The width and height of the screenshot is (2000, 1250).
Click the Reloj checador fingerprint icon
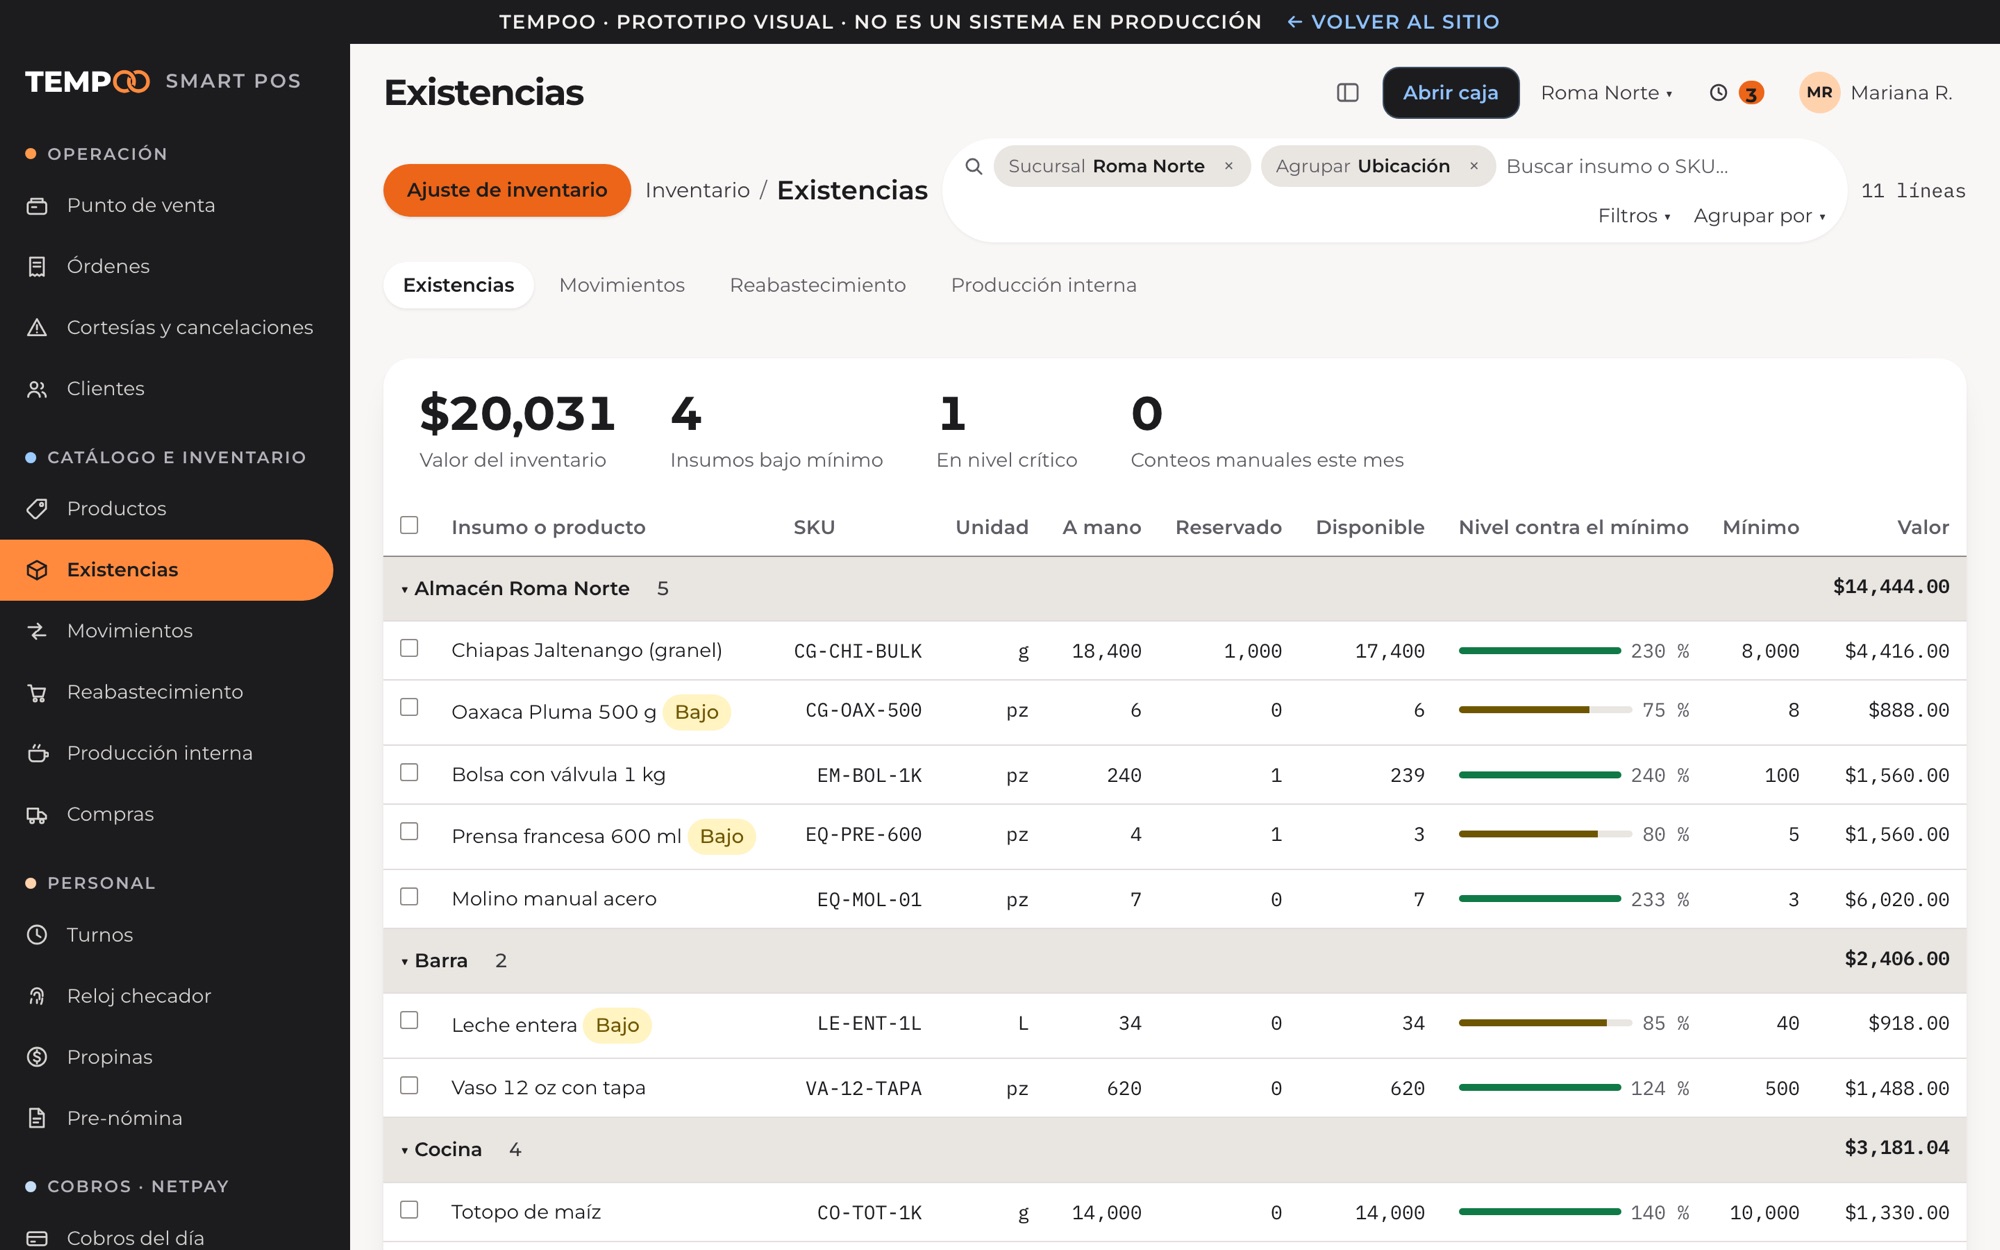coord(37,996)
